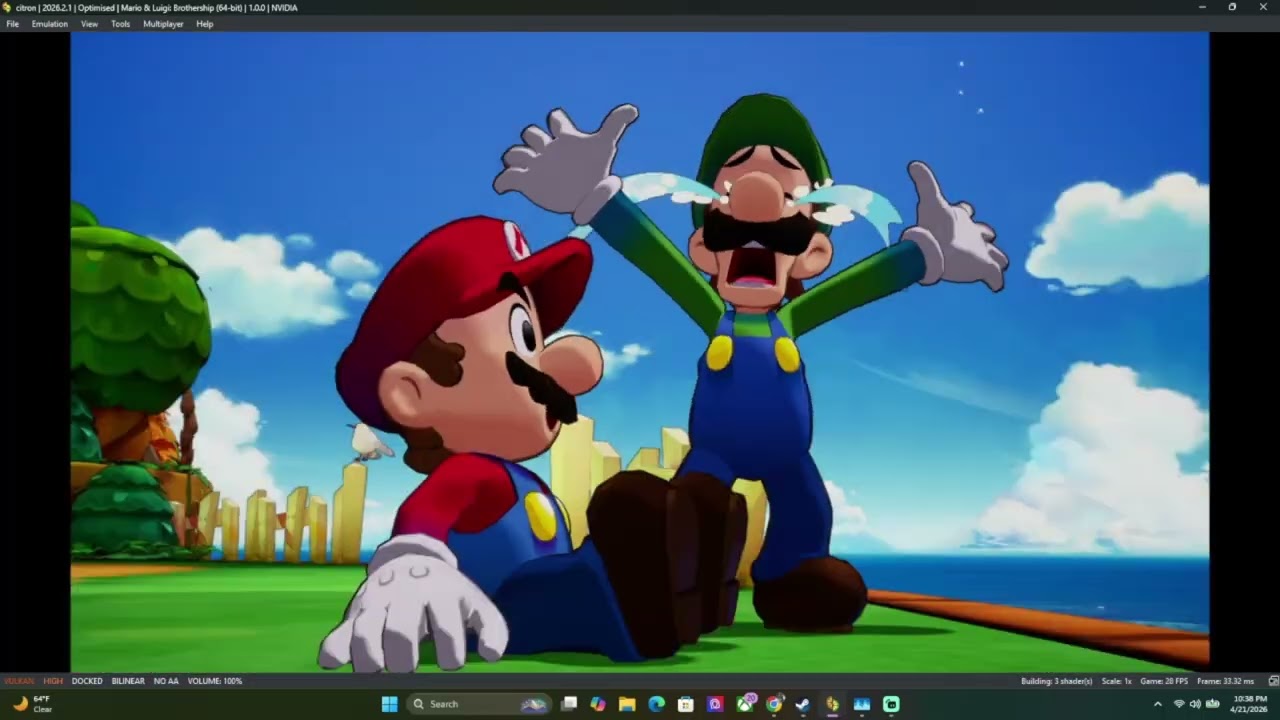Open Copilot from the taskbar
Image resolution: width=1280 pixels, height=720 pixels.
point(598,704)
